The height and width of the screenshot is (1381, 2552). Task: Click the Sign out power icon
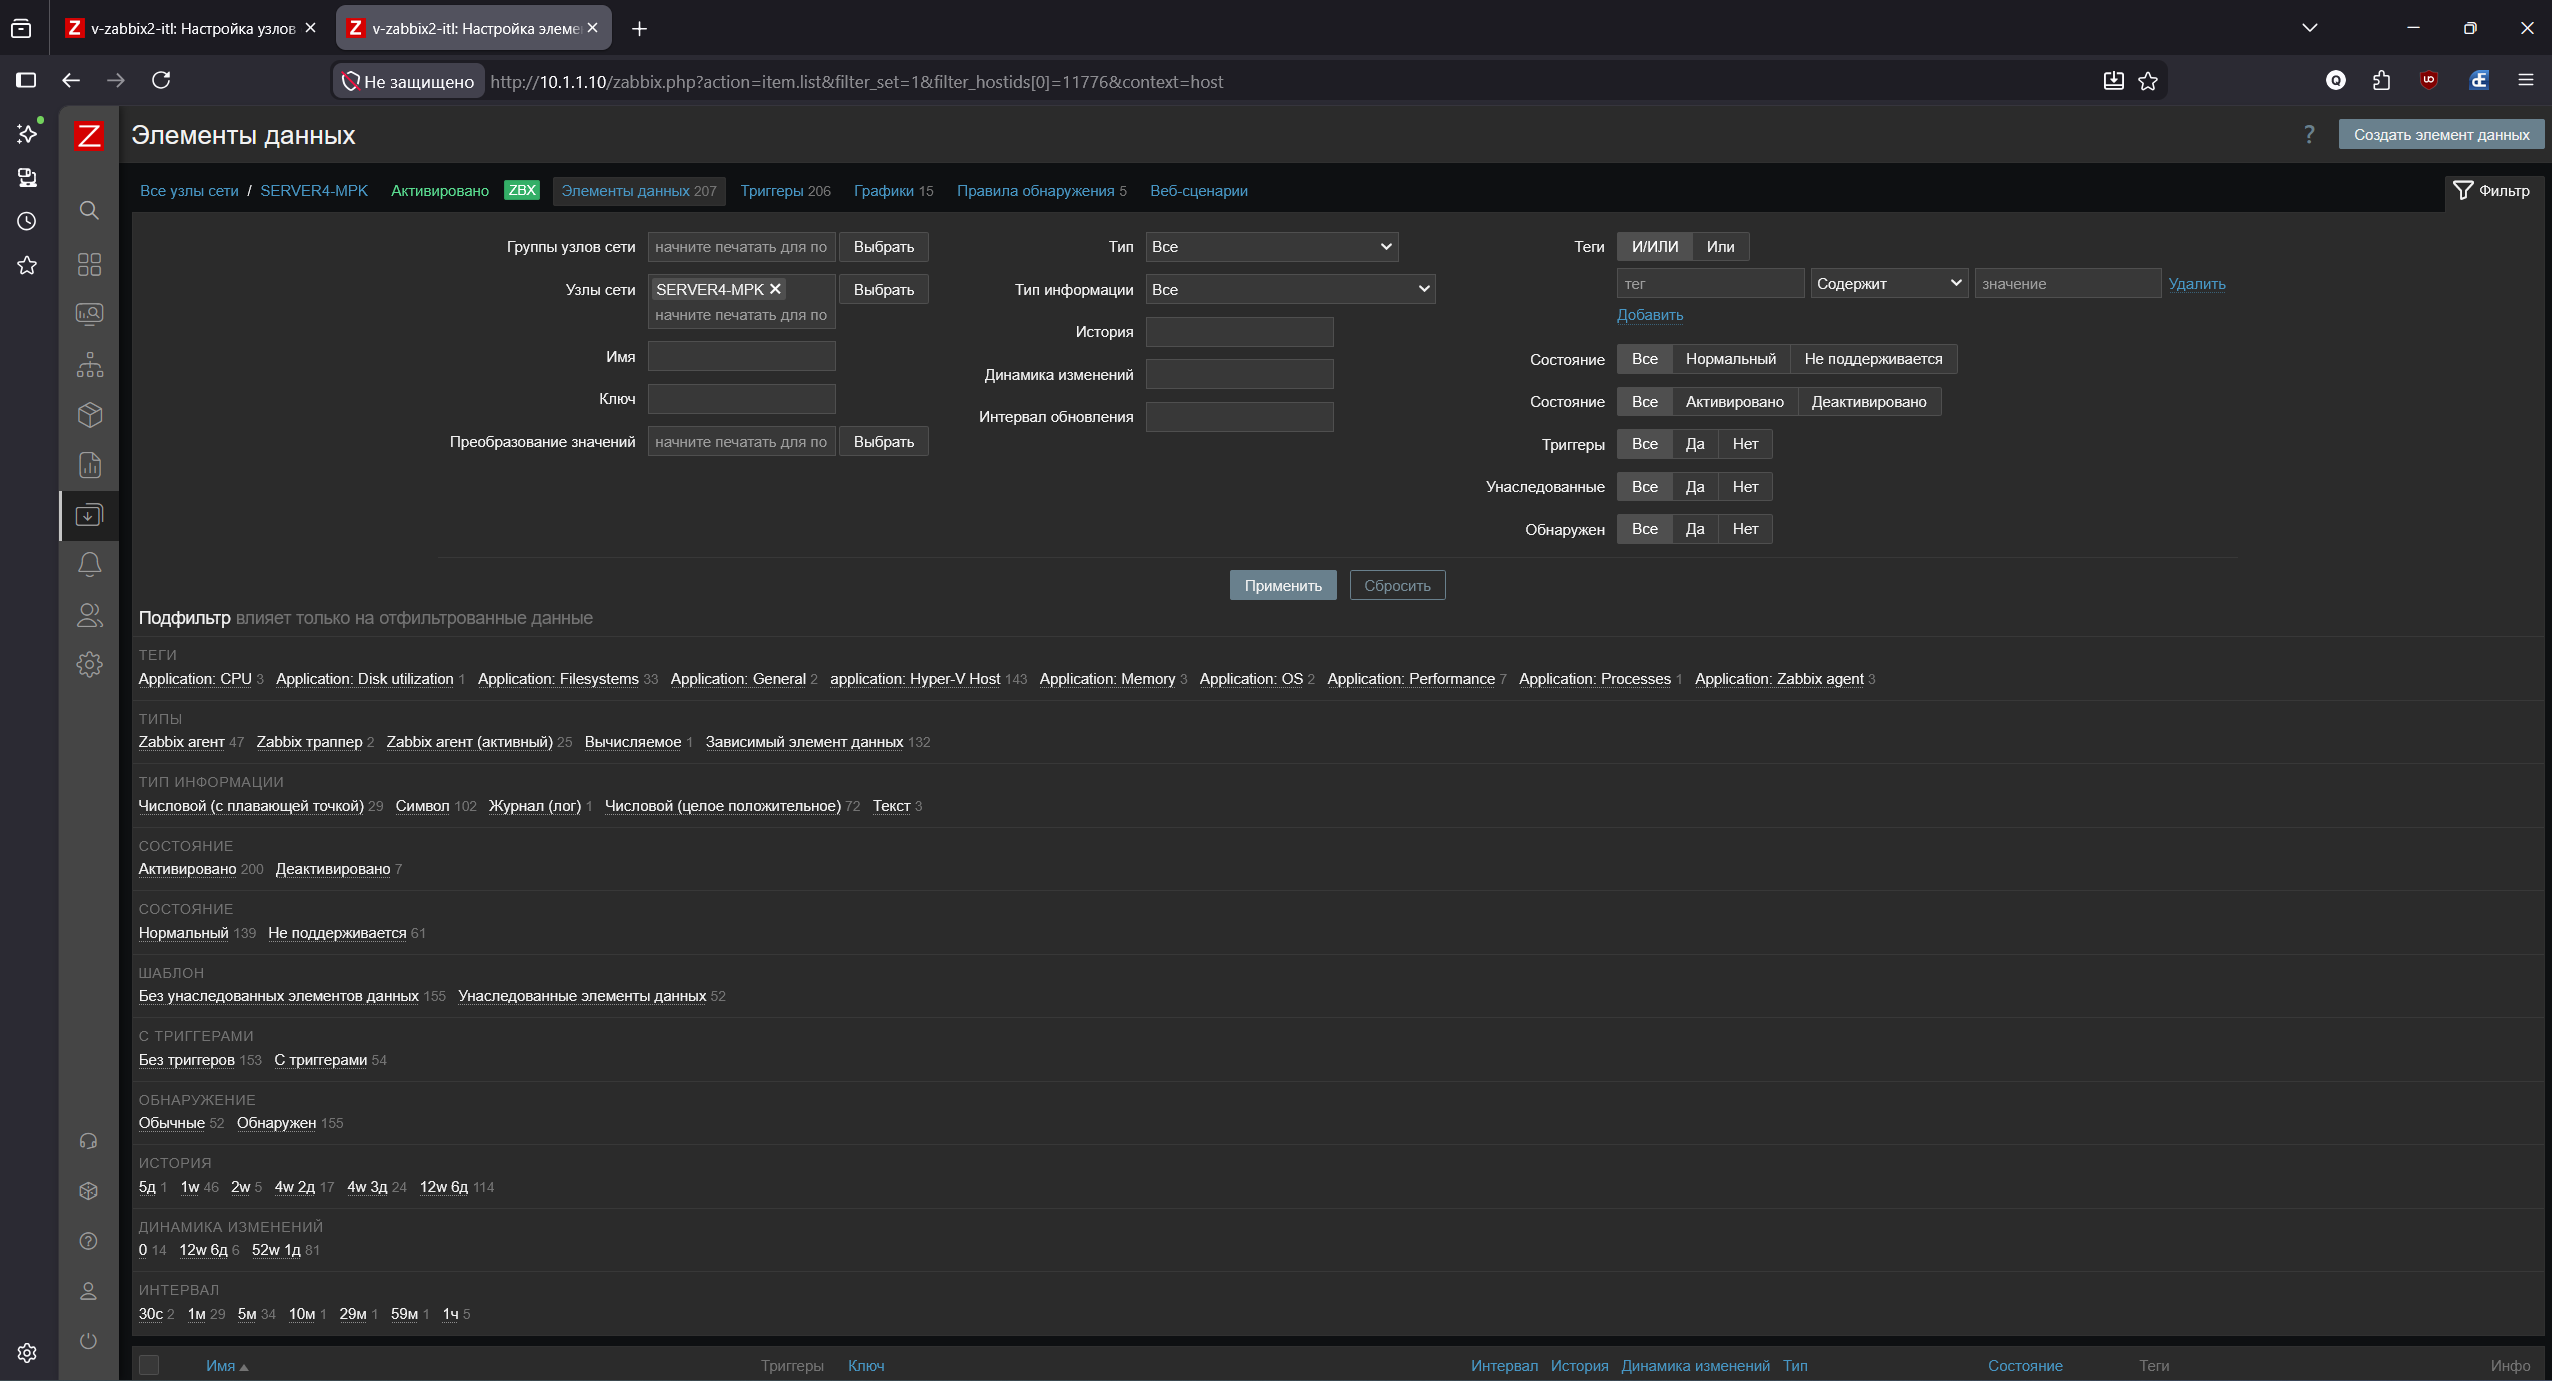point(88,1341)
